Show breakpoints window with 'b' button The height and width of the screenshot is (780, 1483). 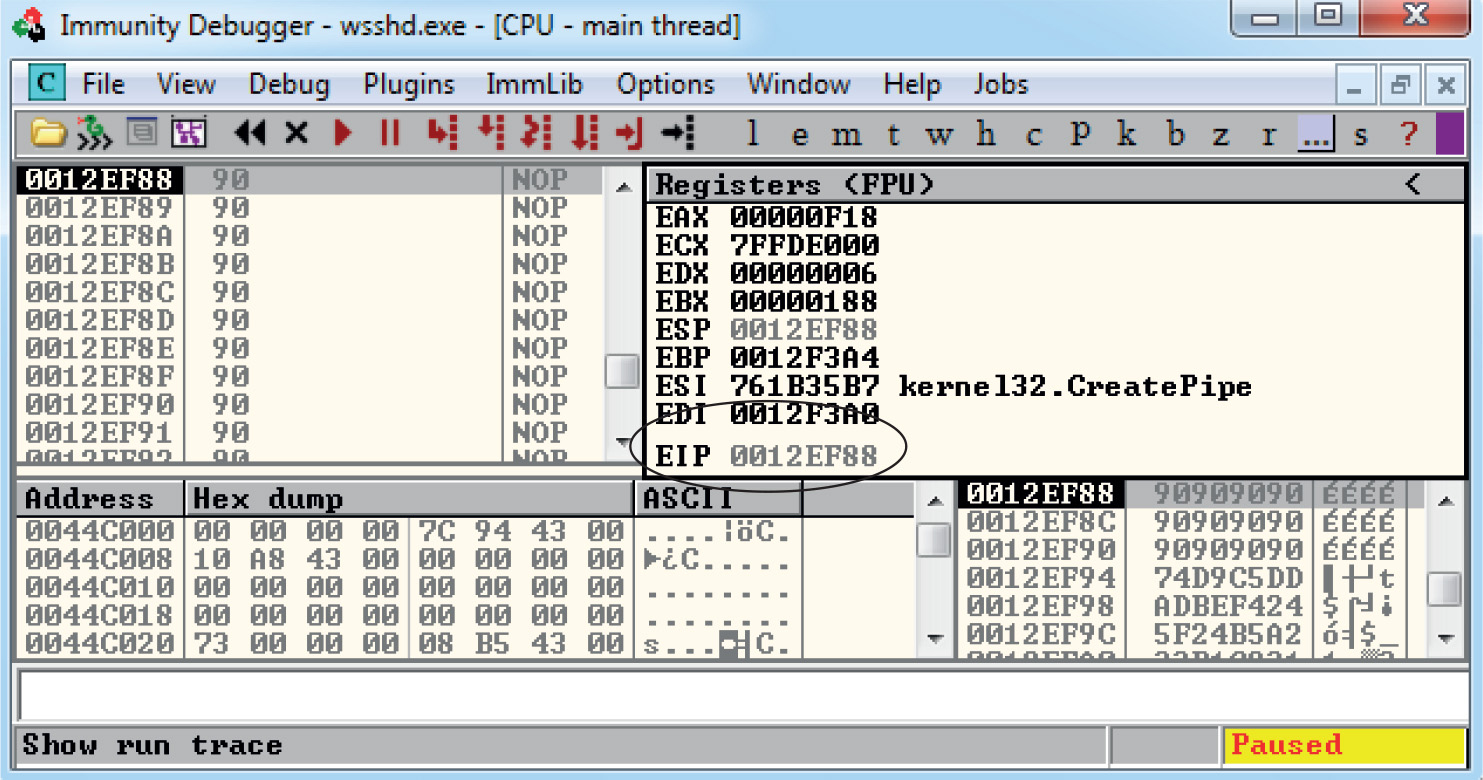coord(1176,134)
